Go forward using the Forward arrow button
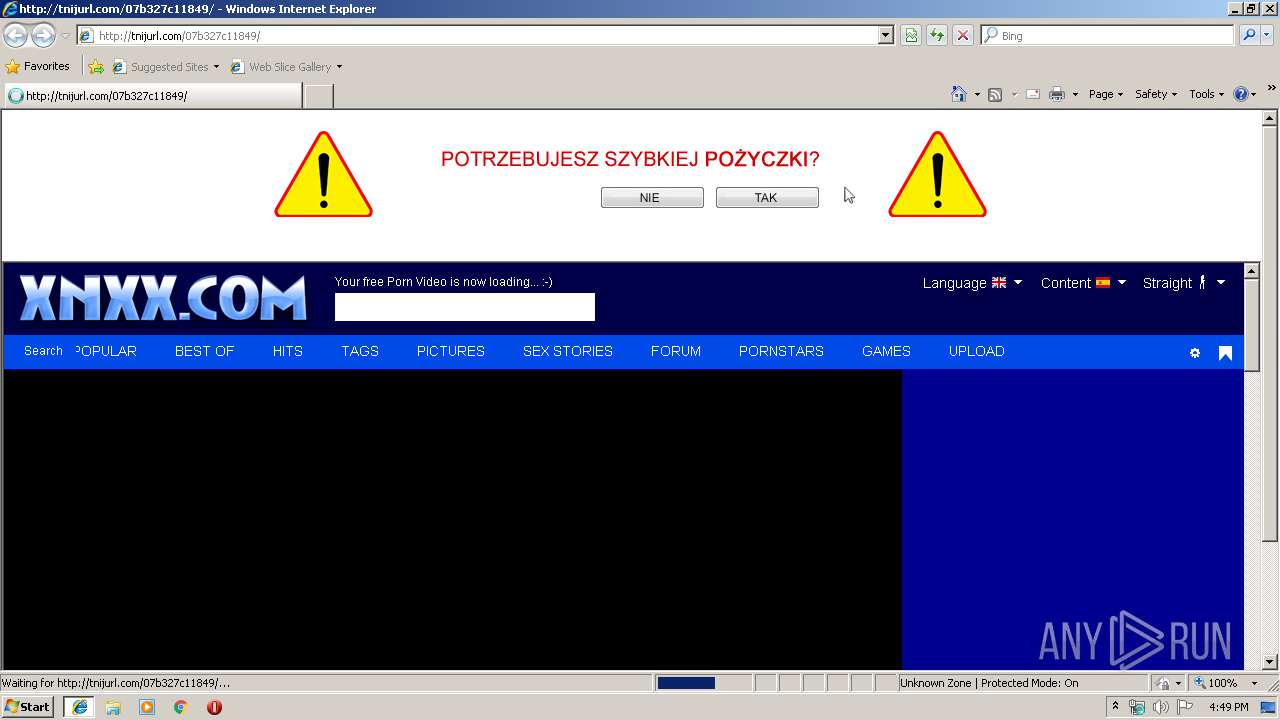This screenshot has width=1280, height=720. [x=43, y=35]
